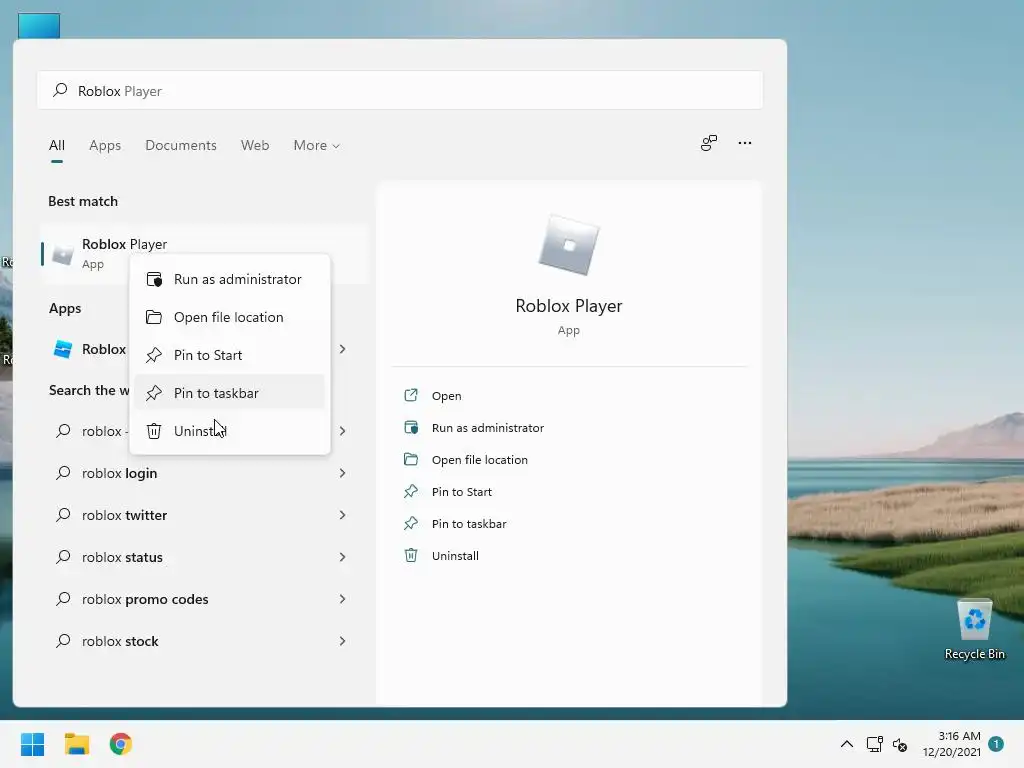This screenshot has width=1024, height=768.
Task: Expand the roblox stock chevron
Action: coord(342,641)
